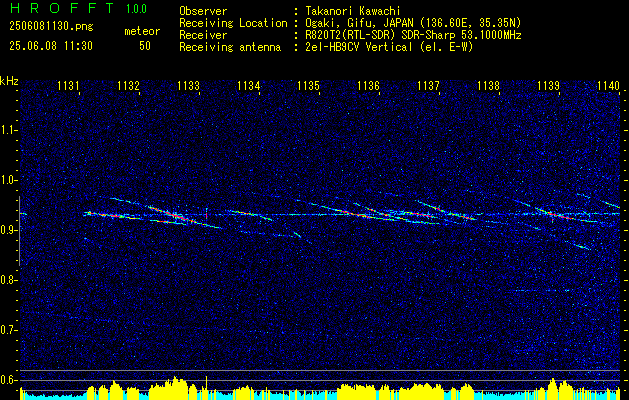Click the 1.1 kHz frequency label
The height and width of the screenshot is (400, 629).
[8, 130]
